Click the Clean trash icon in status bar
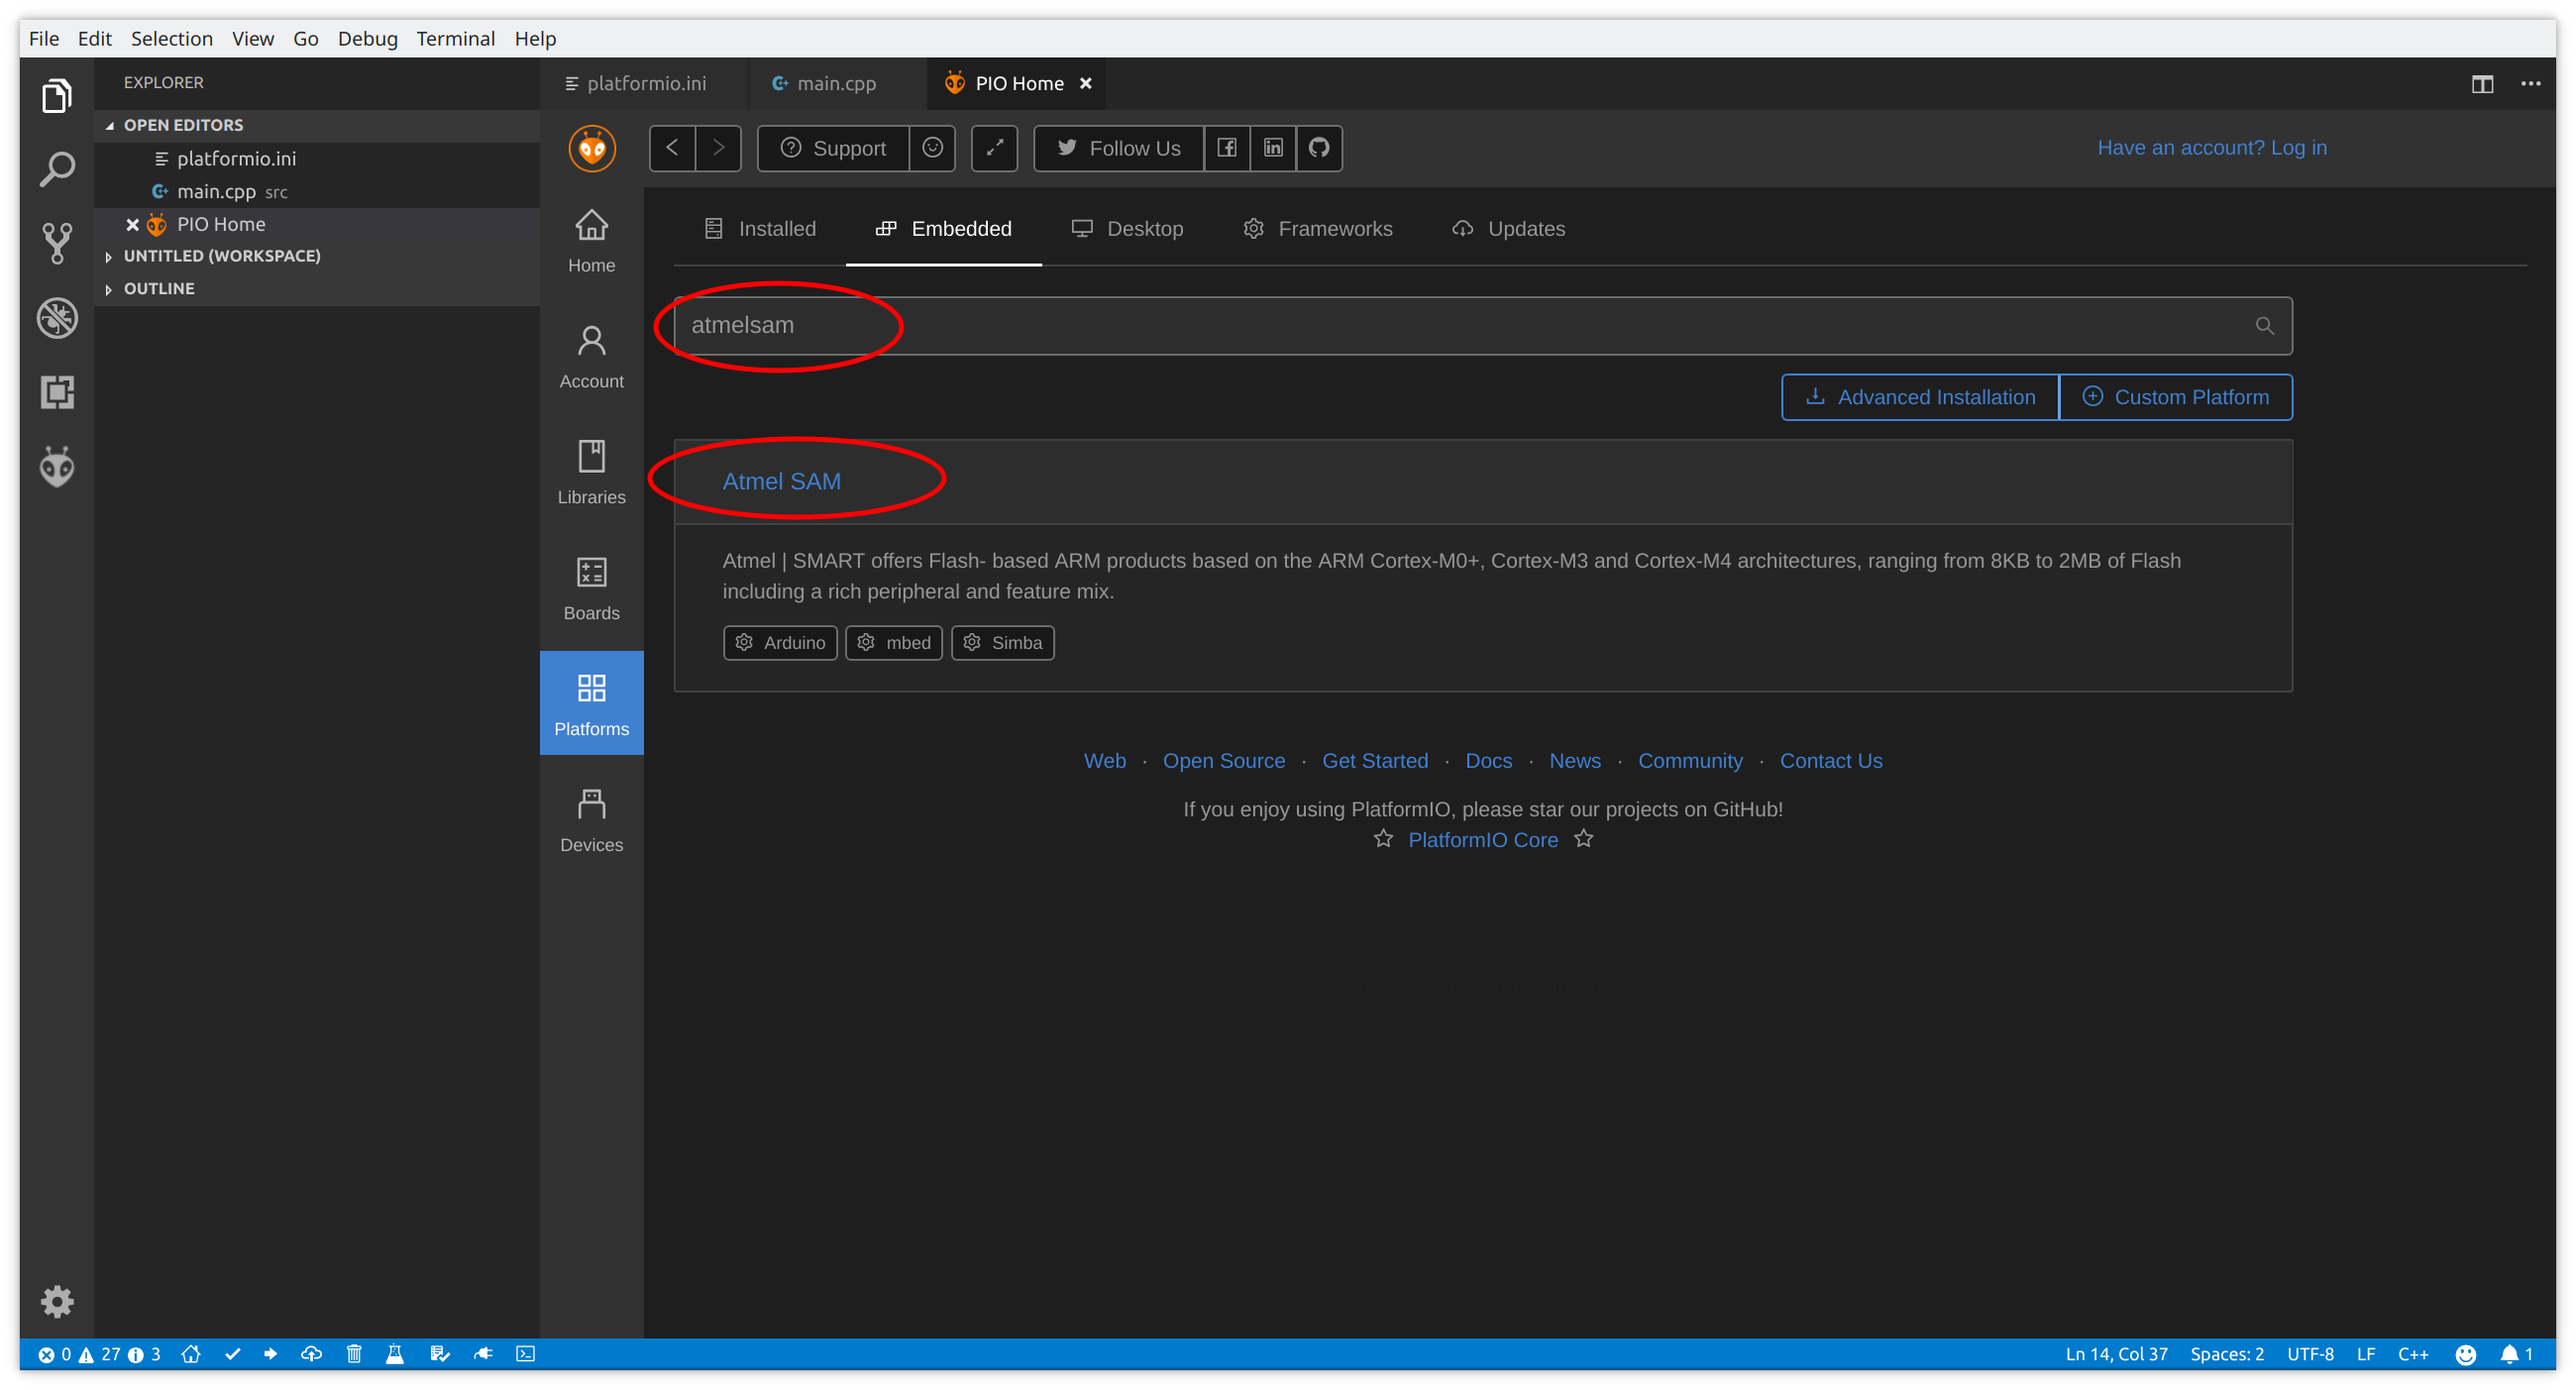Viewport: 2576px width, 1390px height. [354, 1353]
